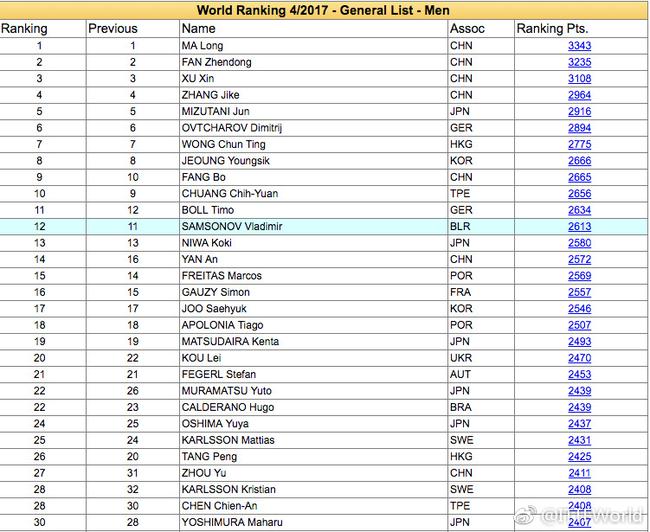The image size is (650, 532).
Task: Click 2580 points link for NIWA Koki
Action: click(579, 243)
